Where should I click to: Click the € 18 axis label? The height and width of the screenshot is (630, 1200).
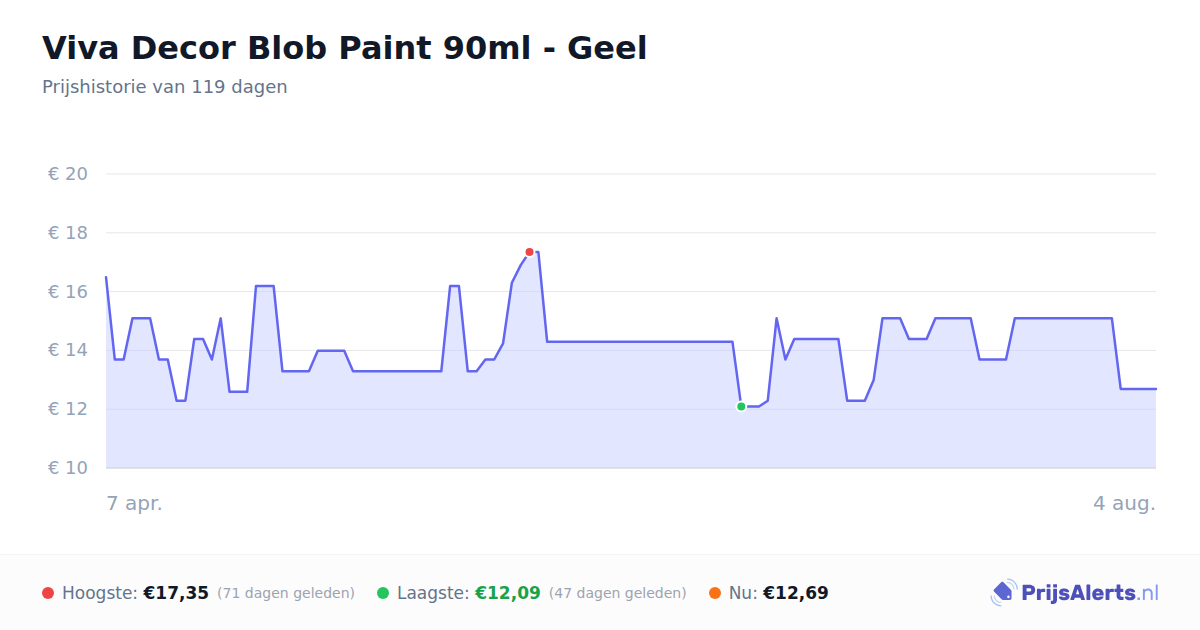click(68, 233)
